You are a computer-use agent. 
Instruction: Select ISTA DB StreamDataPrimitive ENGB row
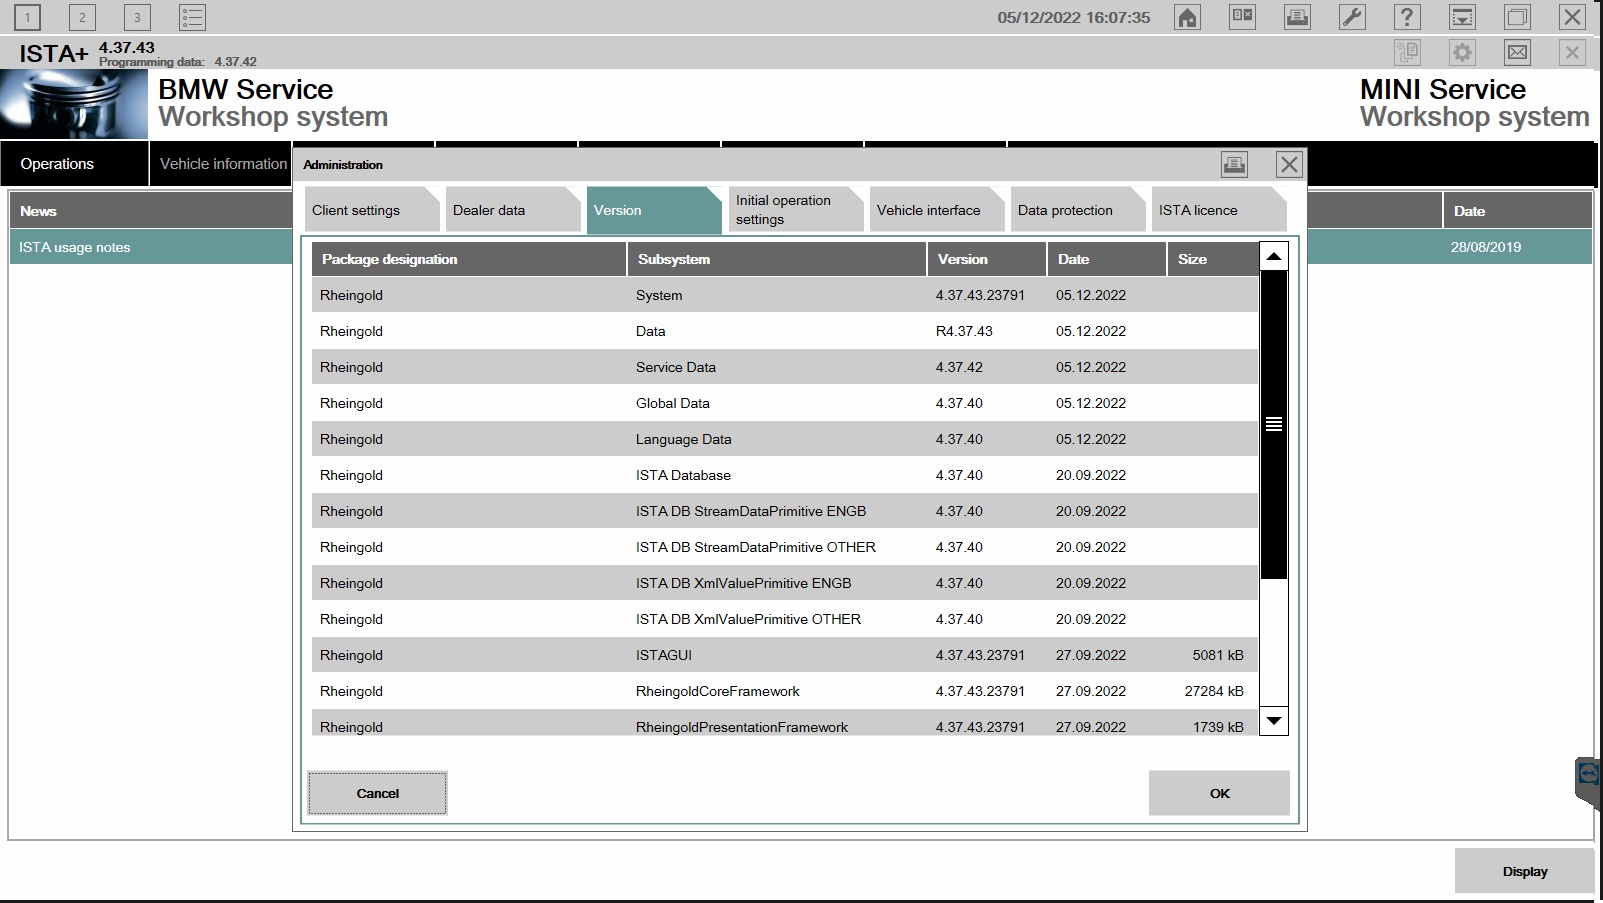click(x=785, y=511)
